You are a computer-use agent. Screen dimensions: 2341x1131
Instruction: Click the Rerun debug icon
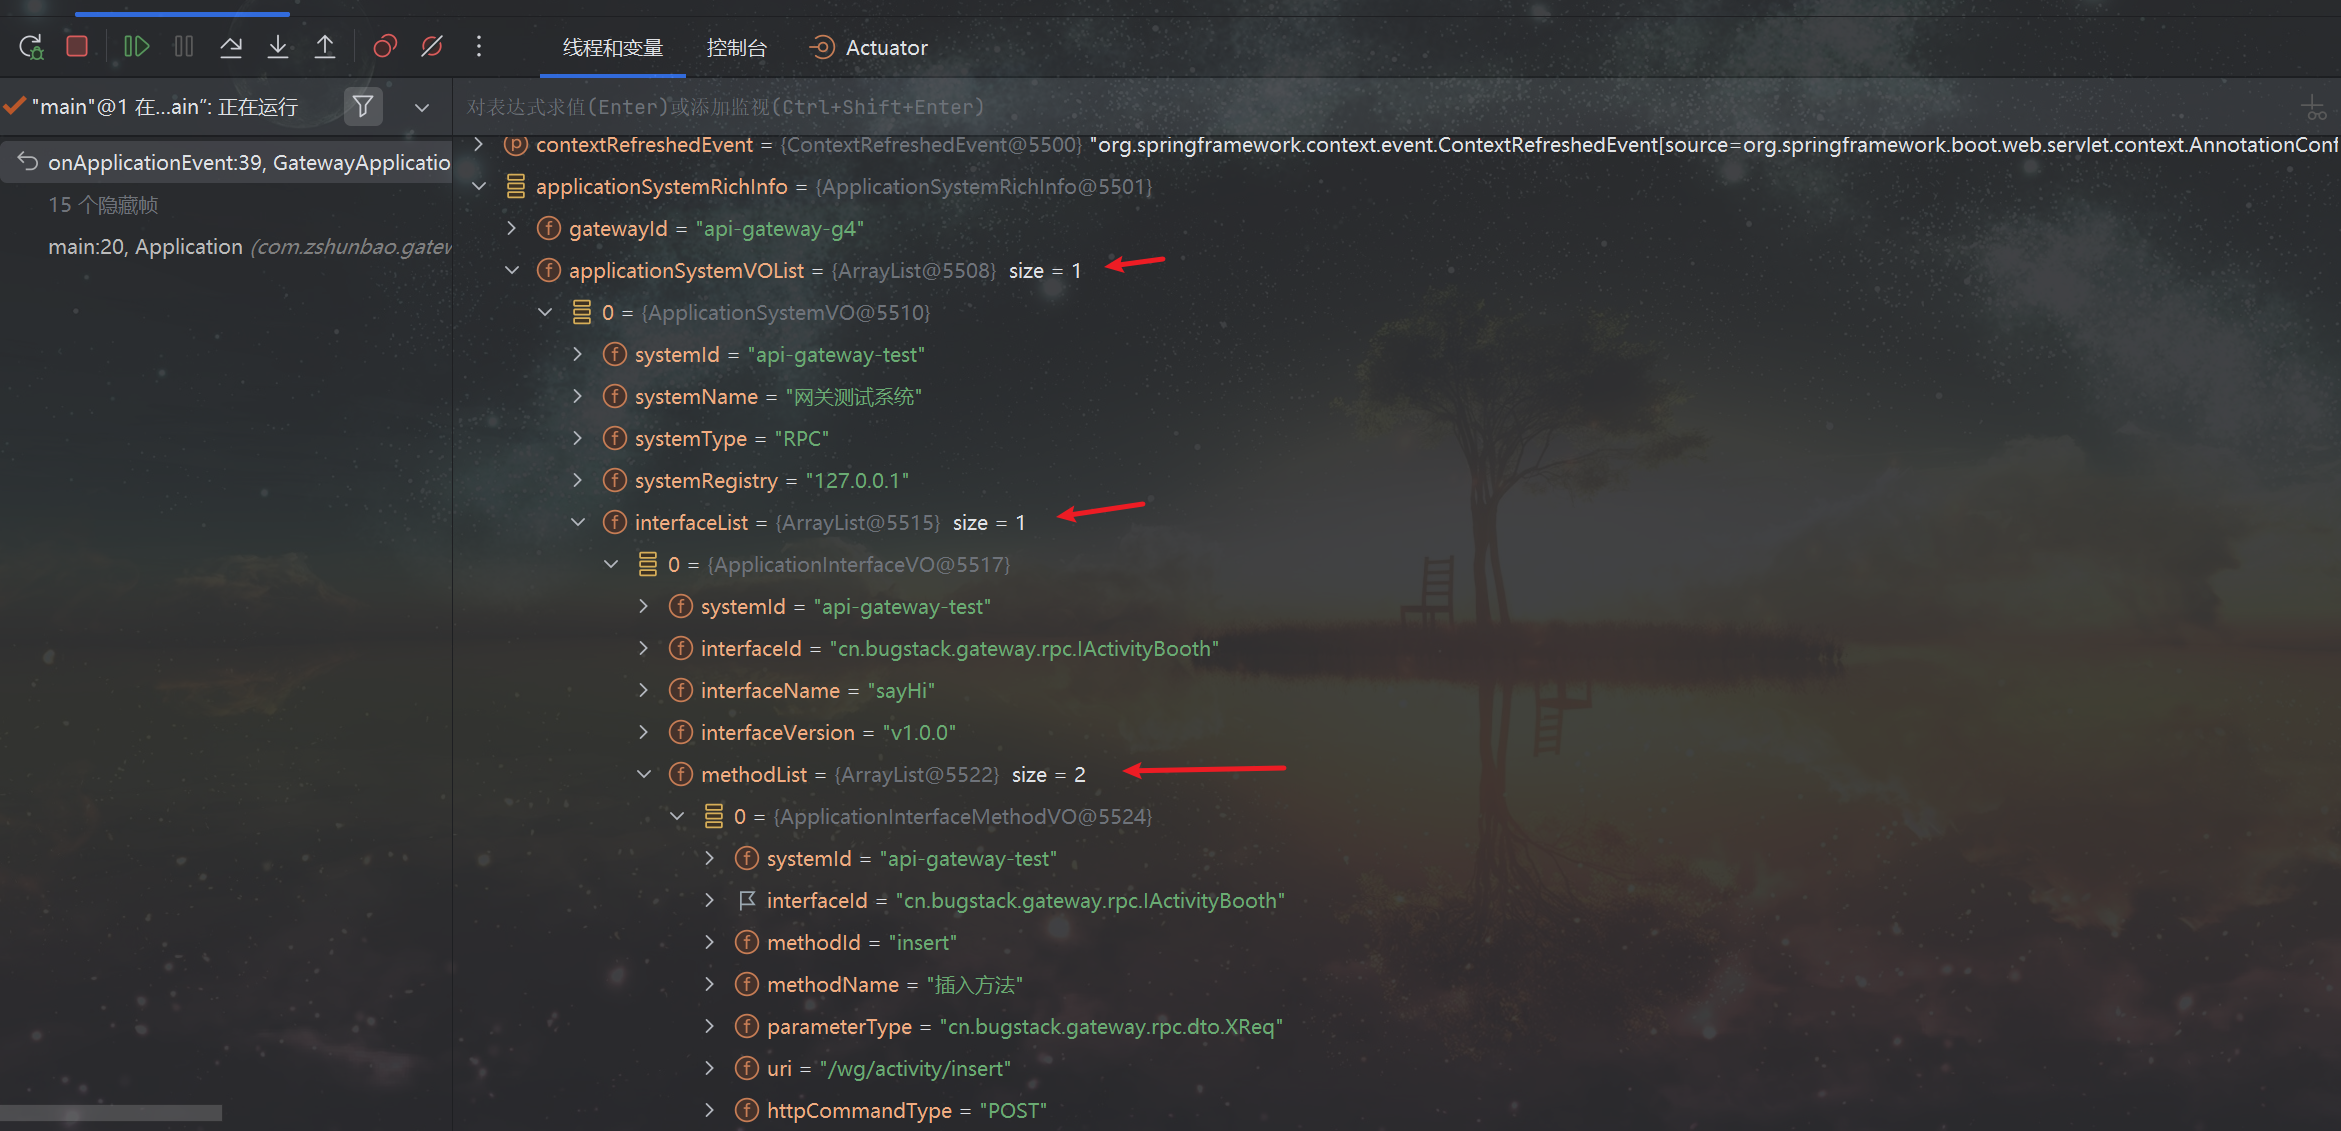(31, 47)
